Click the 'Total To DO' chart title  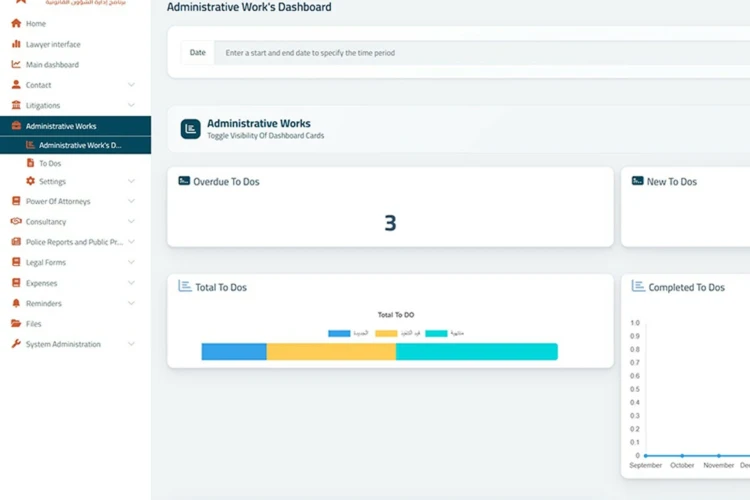click(x=396, y=315)
